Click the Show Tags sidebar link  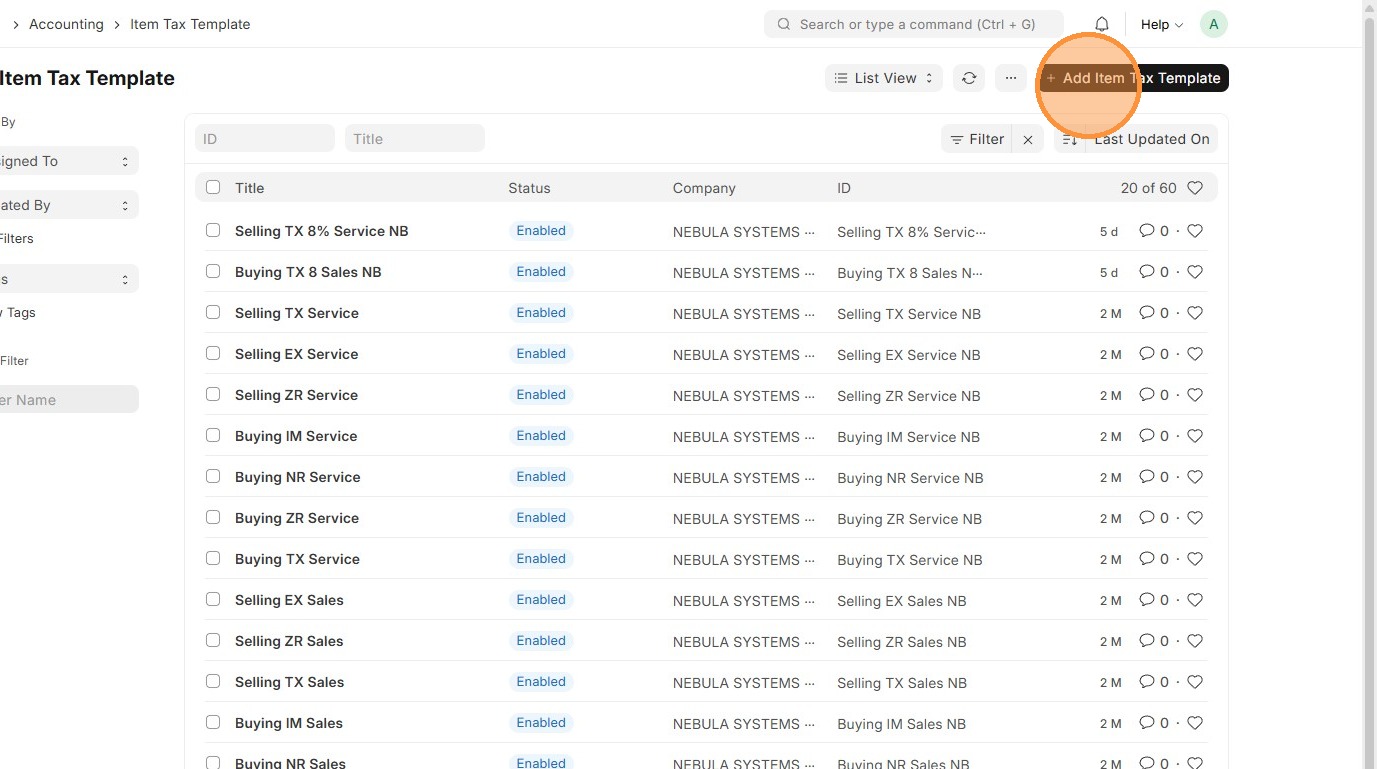click(x=18, y=312)
